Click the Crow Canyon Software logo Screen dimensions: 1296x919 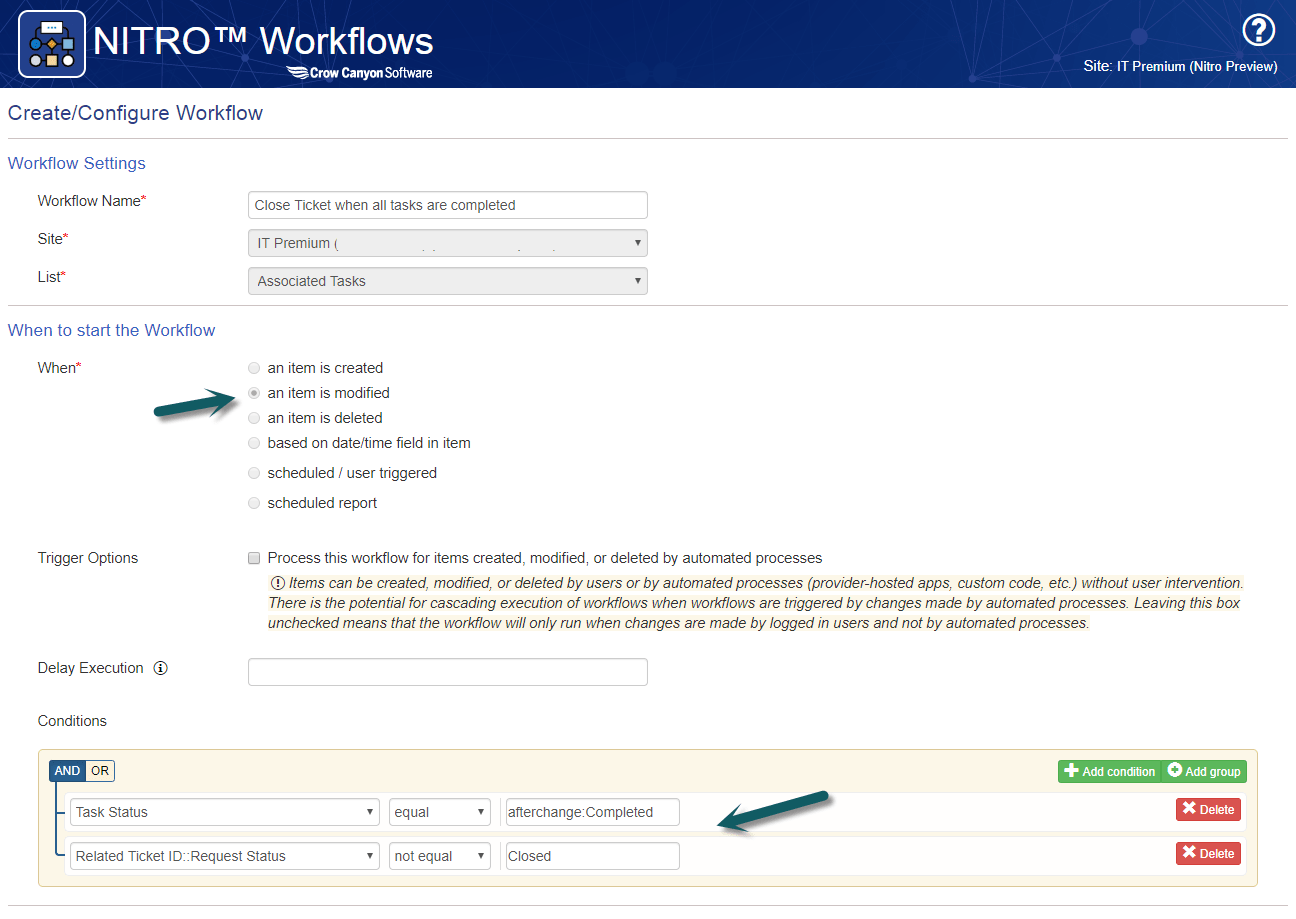pyautogui.click(x=359, y=72)
